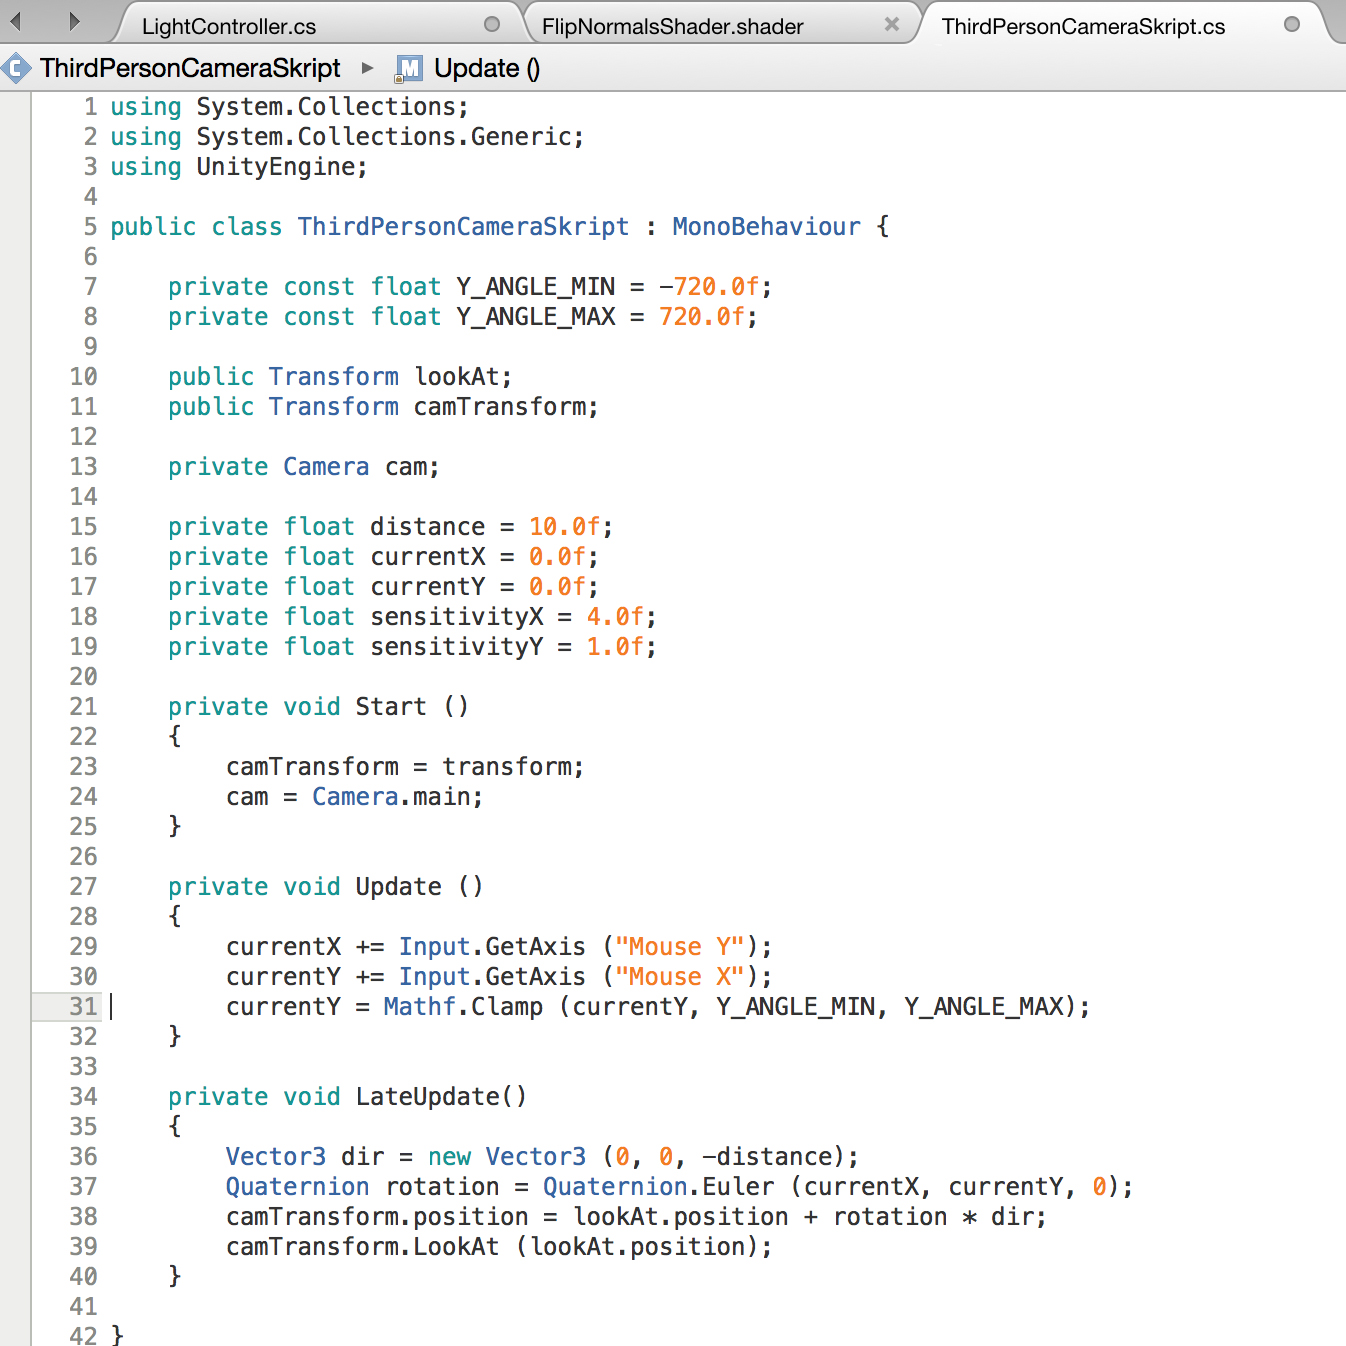Click the Update method icon in breadcrumb
The height and width of the screenshot is (1346, 1346).
[408, 68]
